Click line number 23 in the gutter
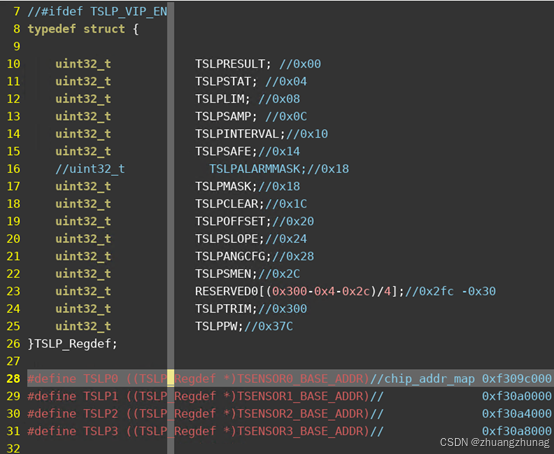This screenshot has height=454, width=554. tap(13, 291)
